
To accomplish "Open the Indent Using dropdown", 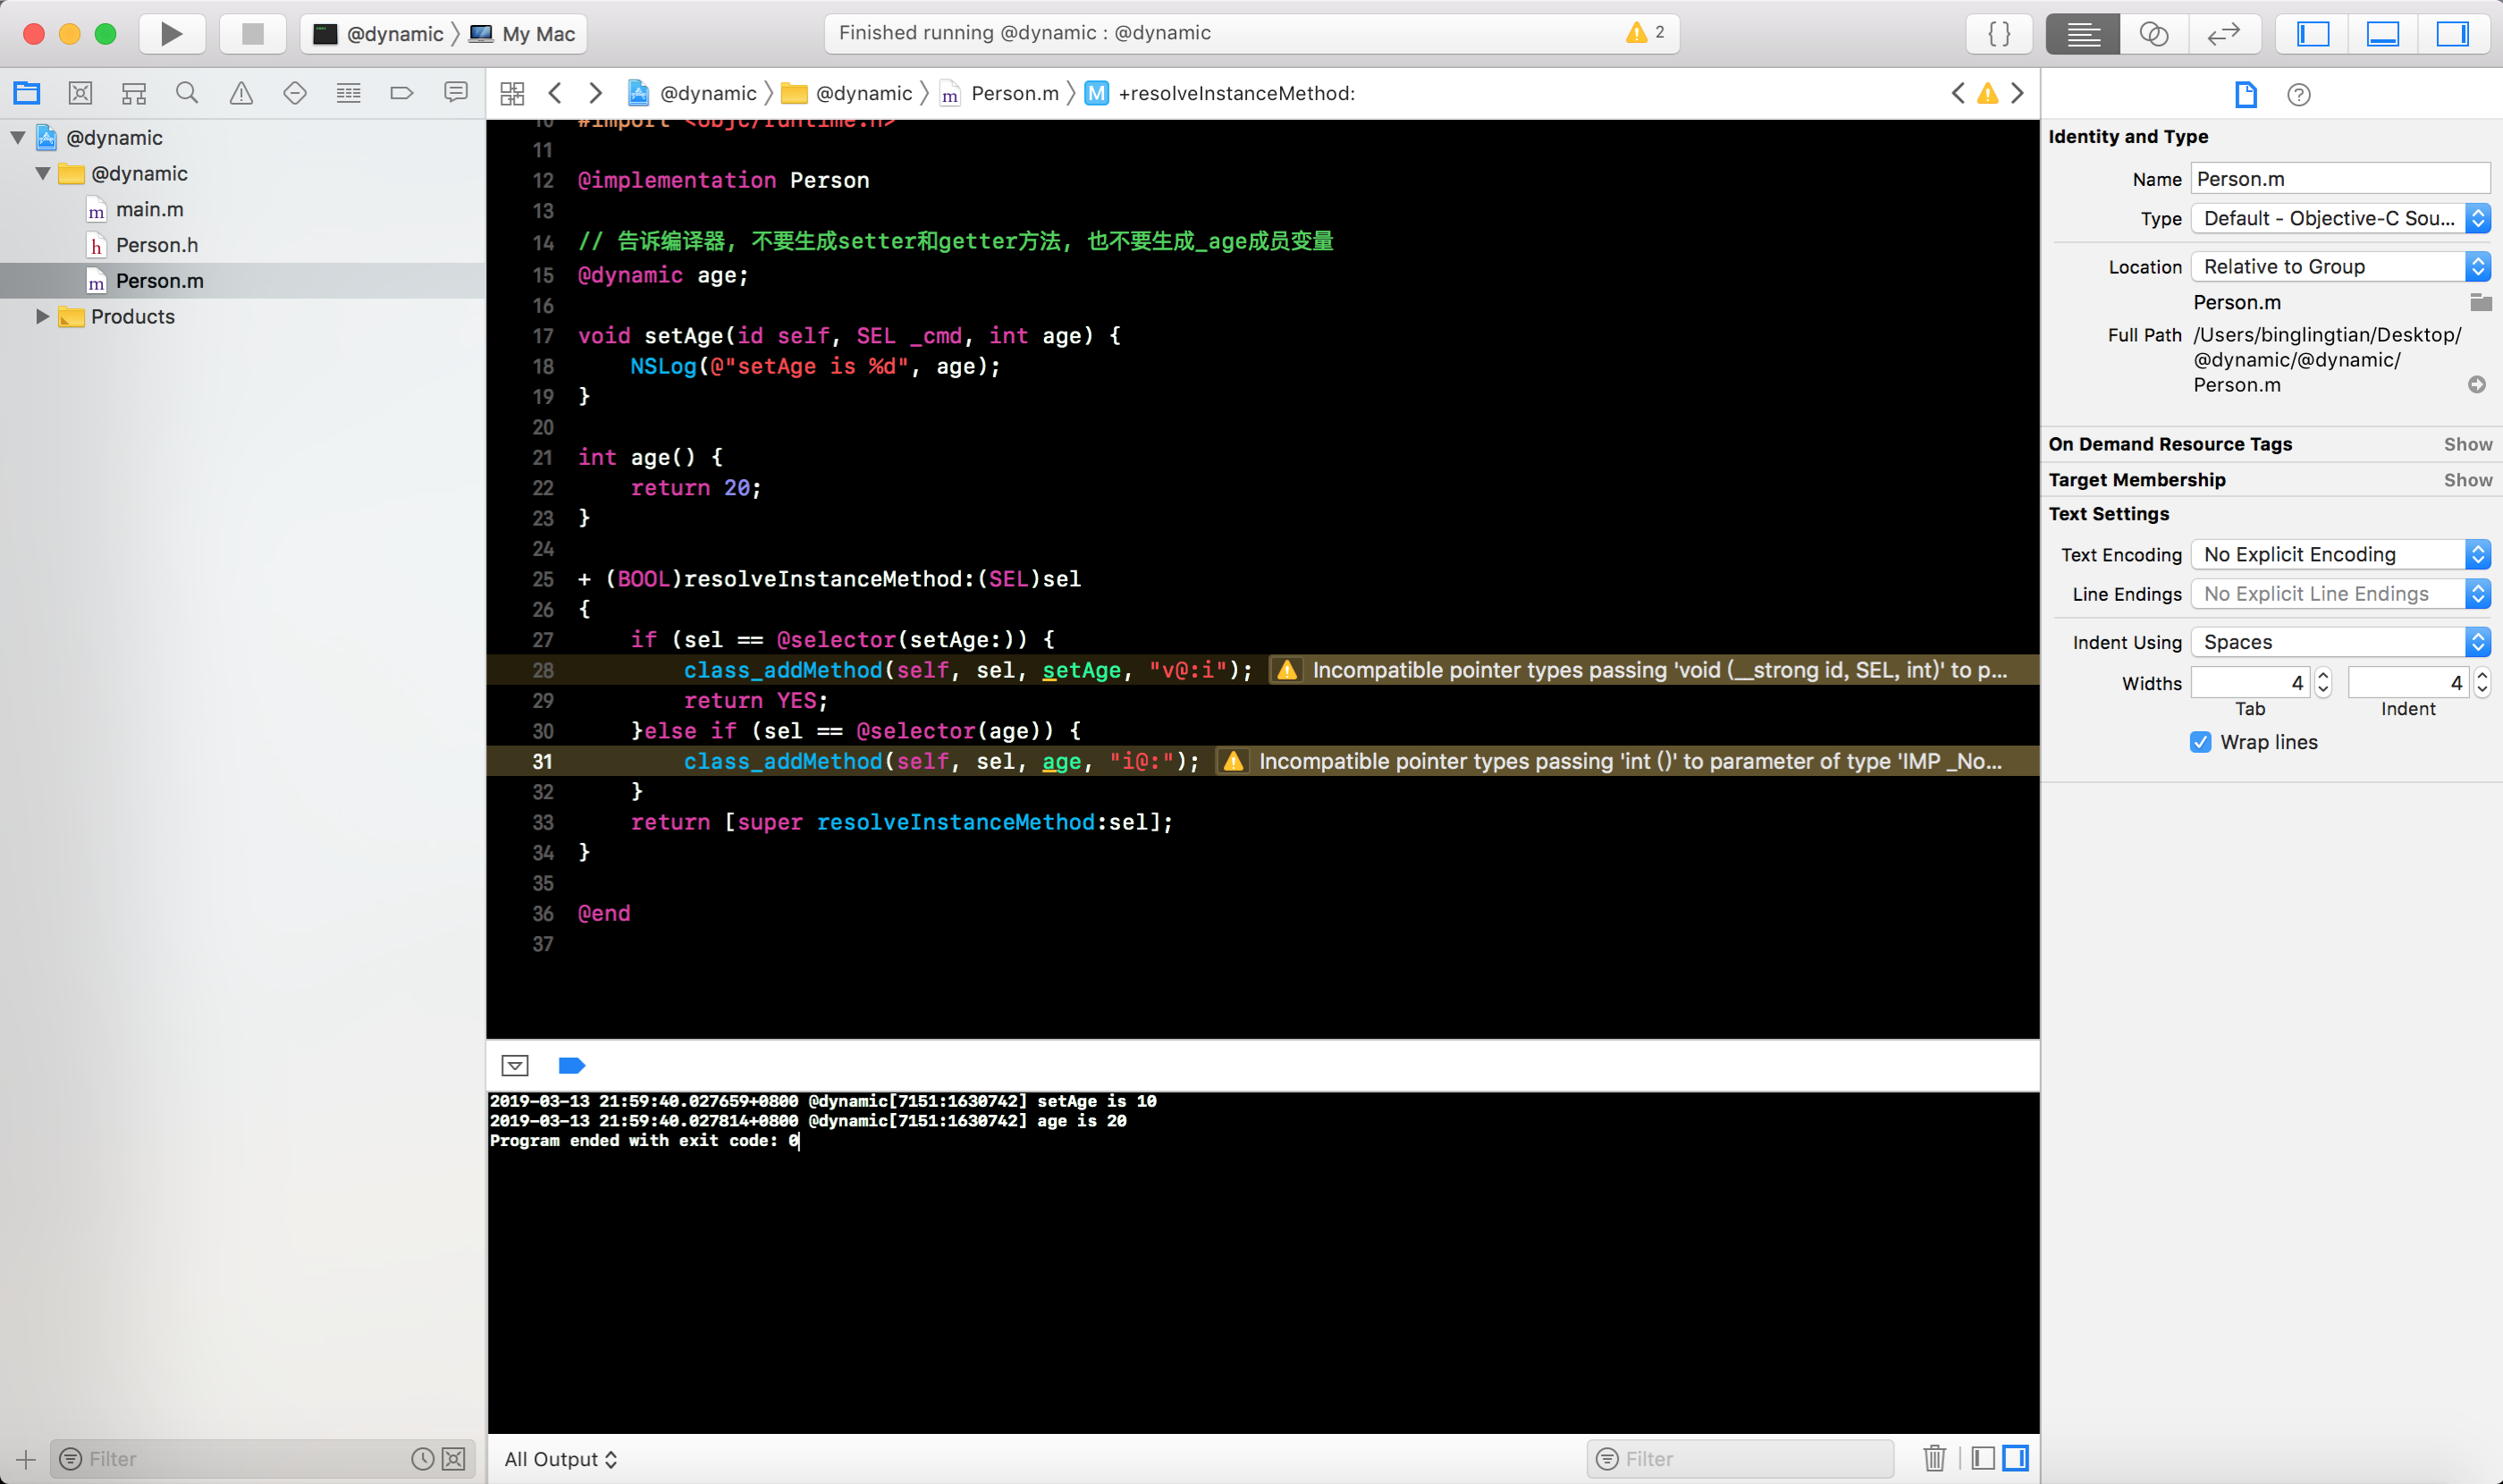I will (x=2339, y=642).
